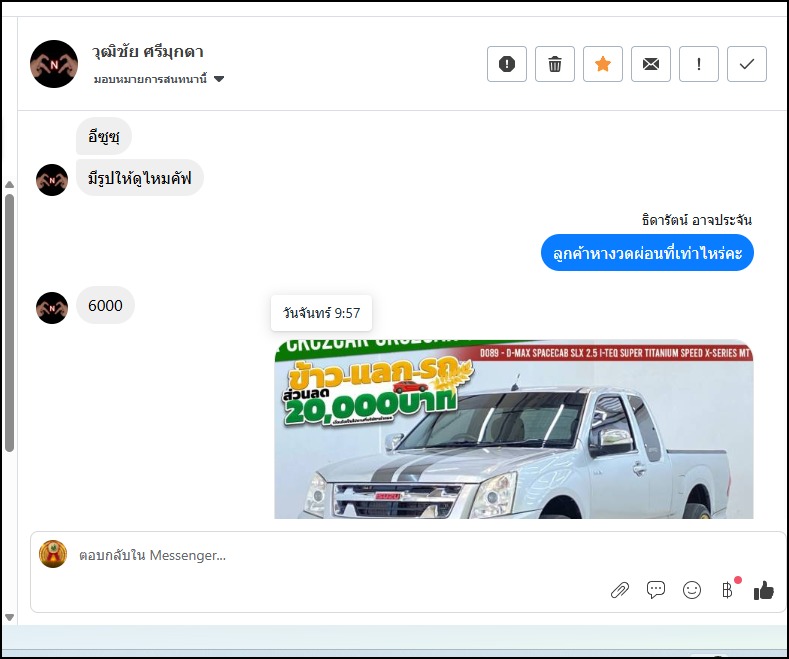Mark conversation unread with envelope icon
Viewport: 789px width, 659px height.
[x=651, y=64]
